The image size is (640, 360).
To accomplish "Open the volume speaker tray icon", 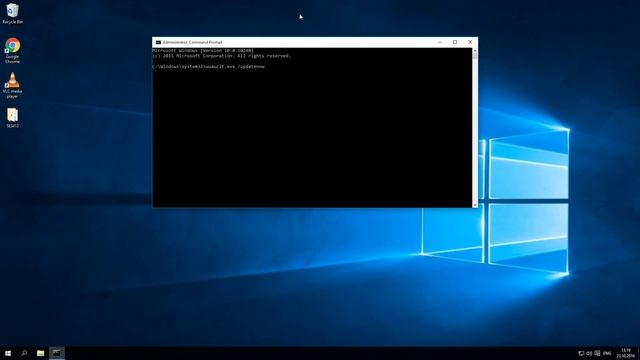I will 589,353.
